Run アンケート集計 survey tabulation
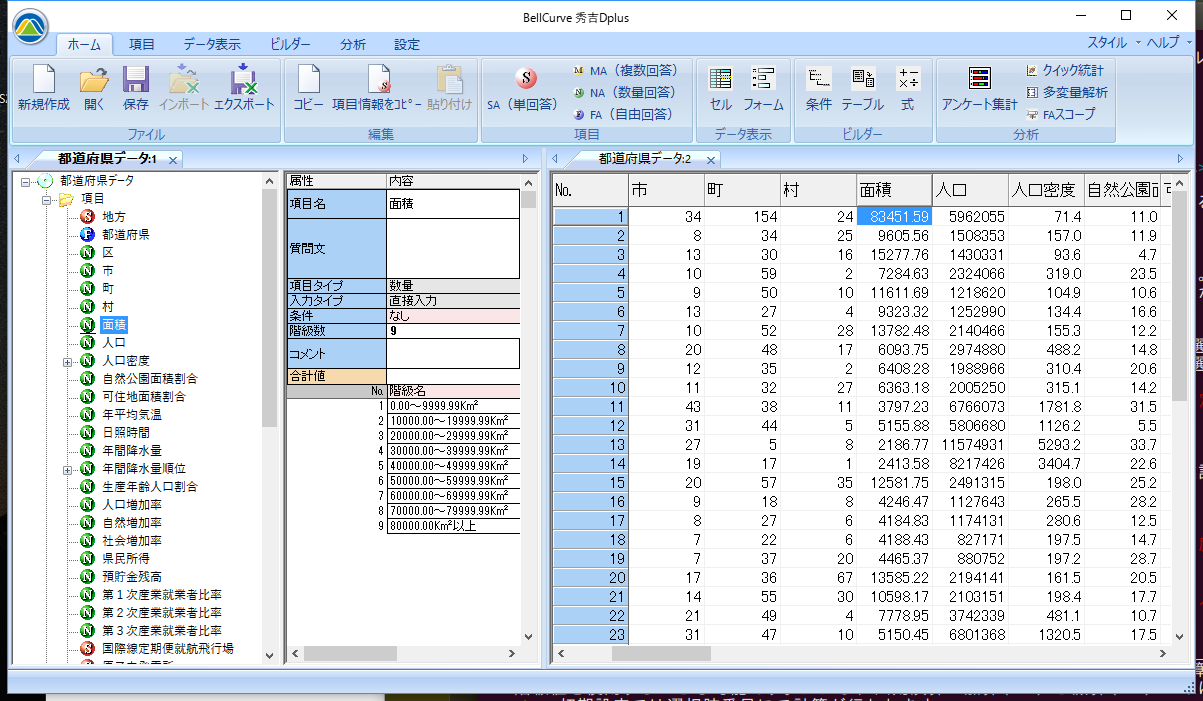Image resolution: width=1203 pixels, height=701 pixels. point(979,86)
